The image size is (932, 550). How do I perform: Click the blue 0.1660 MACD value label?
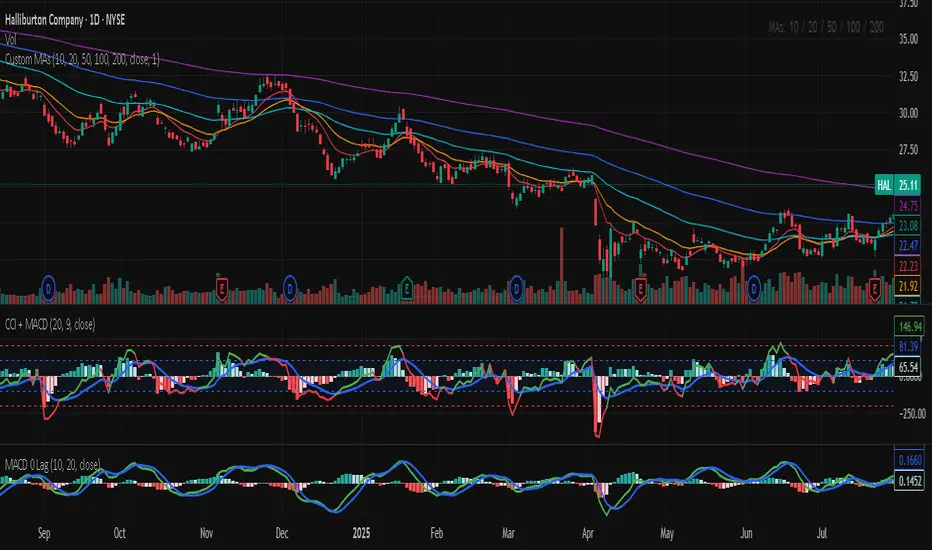pos(909,460)
